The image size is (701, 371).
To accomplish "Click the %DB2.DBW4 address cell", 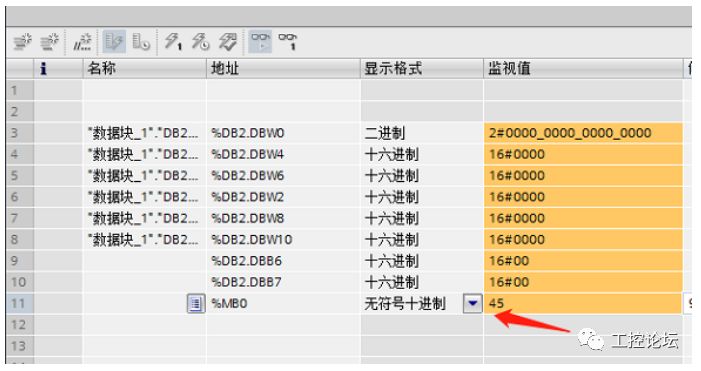I will (x=283, y=154).
